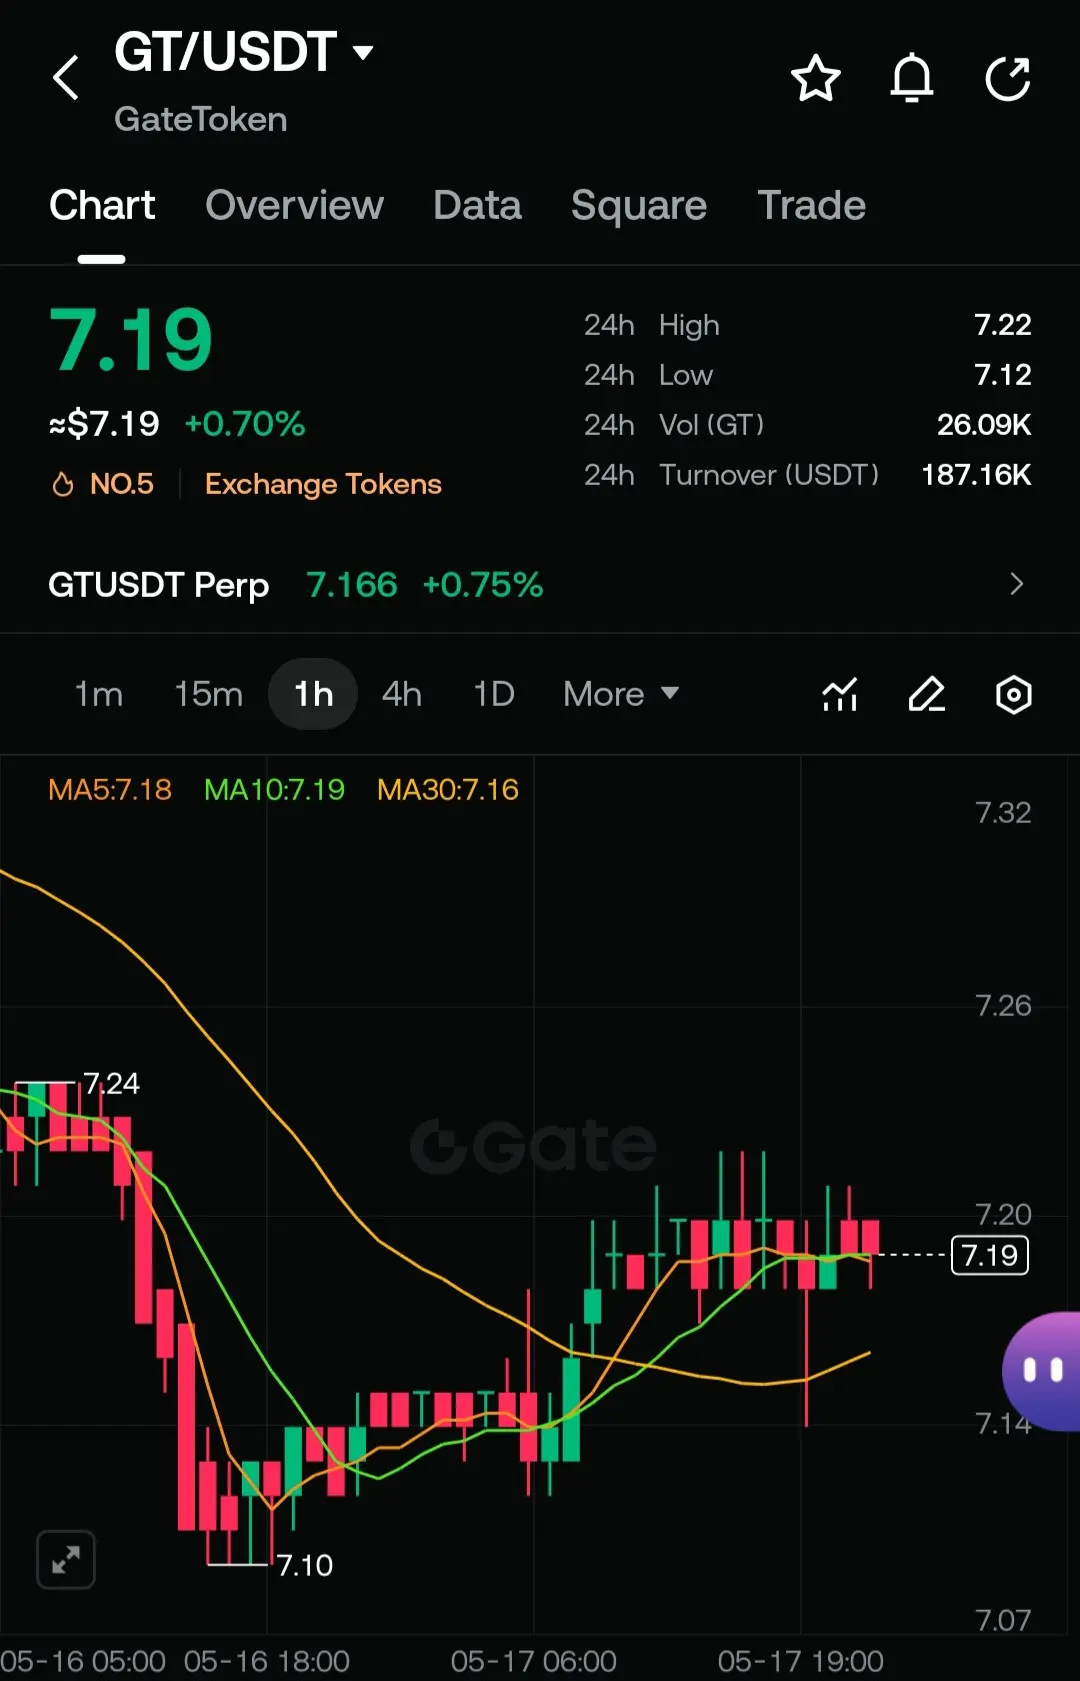
Task: Open chart indicators icon
Action: pyautogui.click(x=840, y=694)
